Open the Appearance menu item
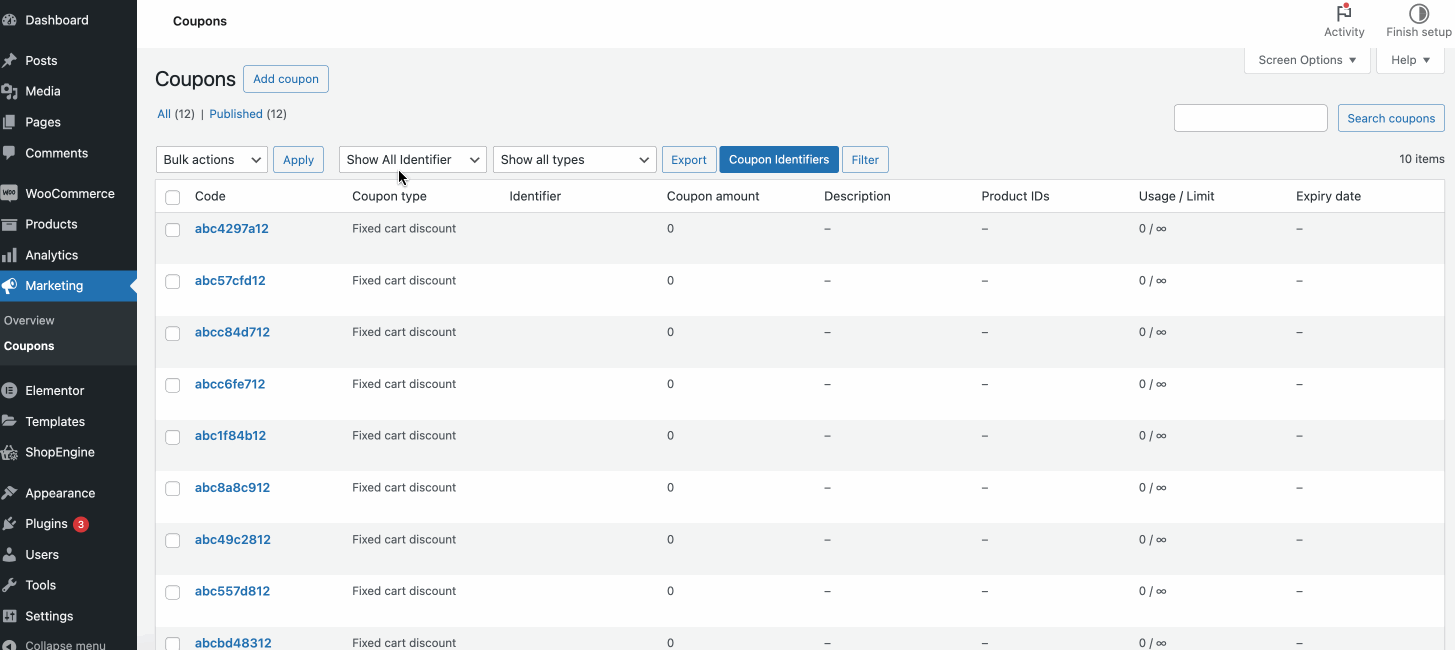 coord(69,493)
